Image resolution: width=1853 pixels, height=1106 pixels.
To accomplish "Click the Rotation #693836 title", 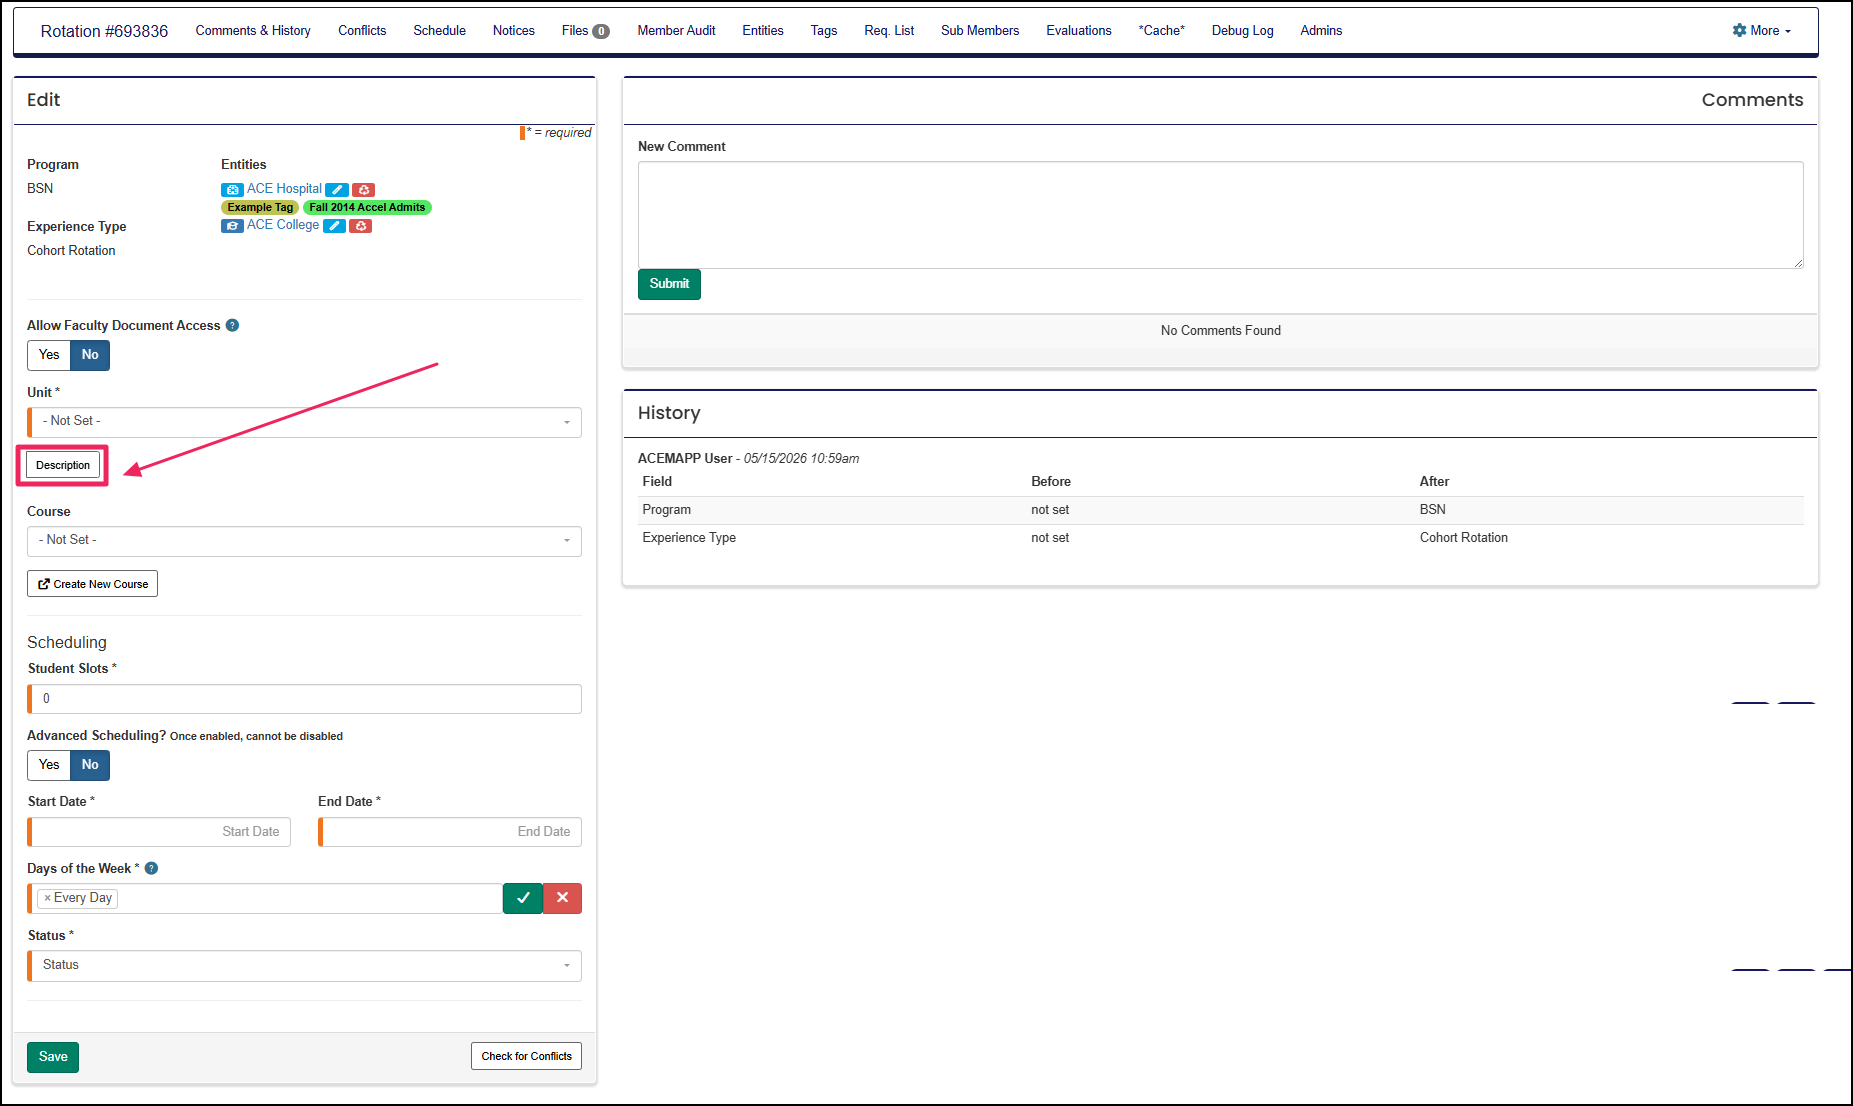I will click(x=104, y=31).
